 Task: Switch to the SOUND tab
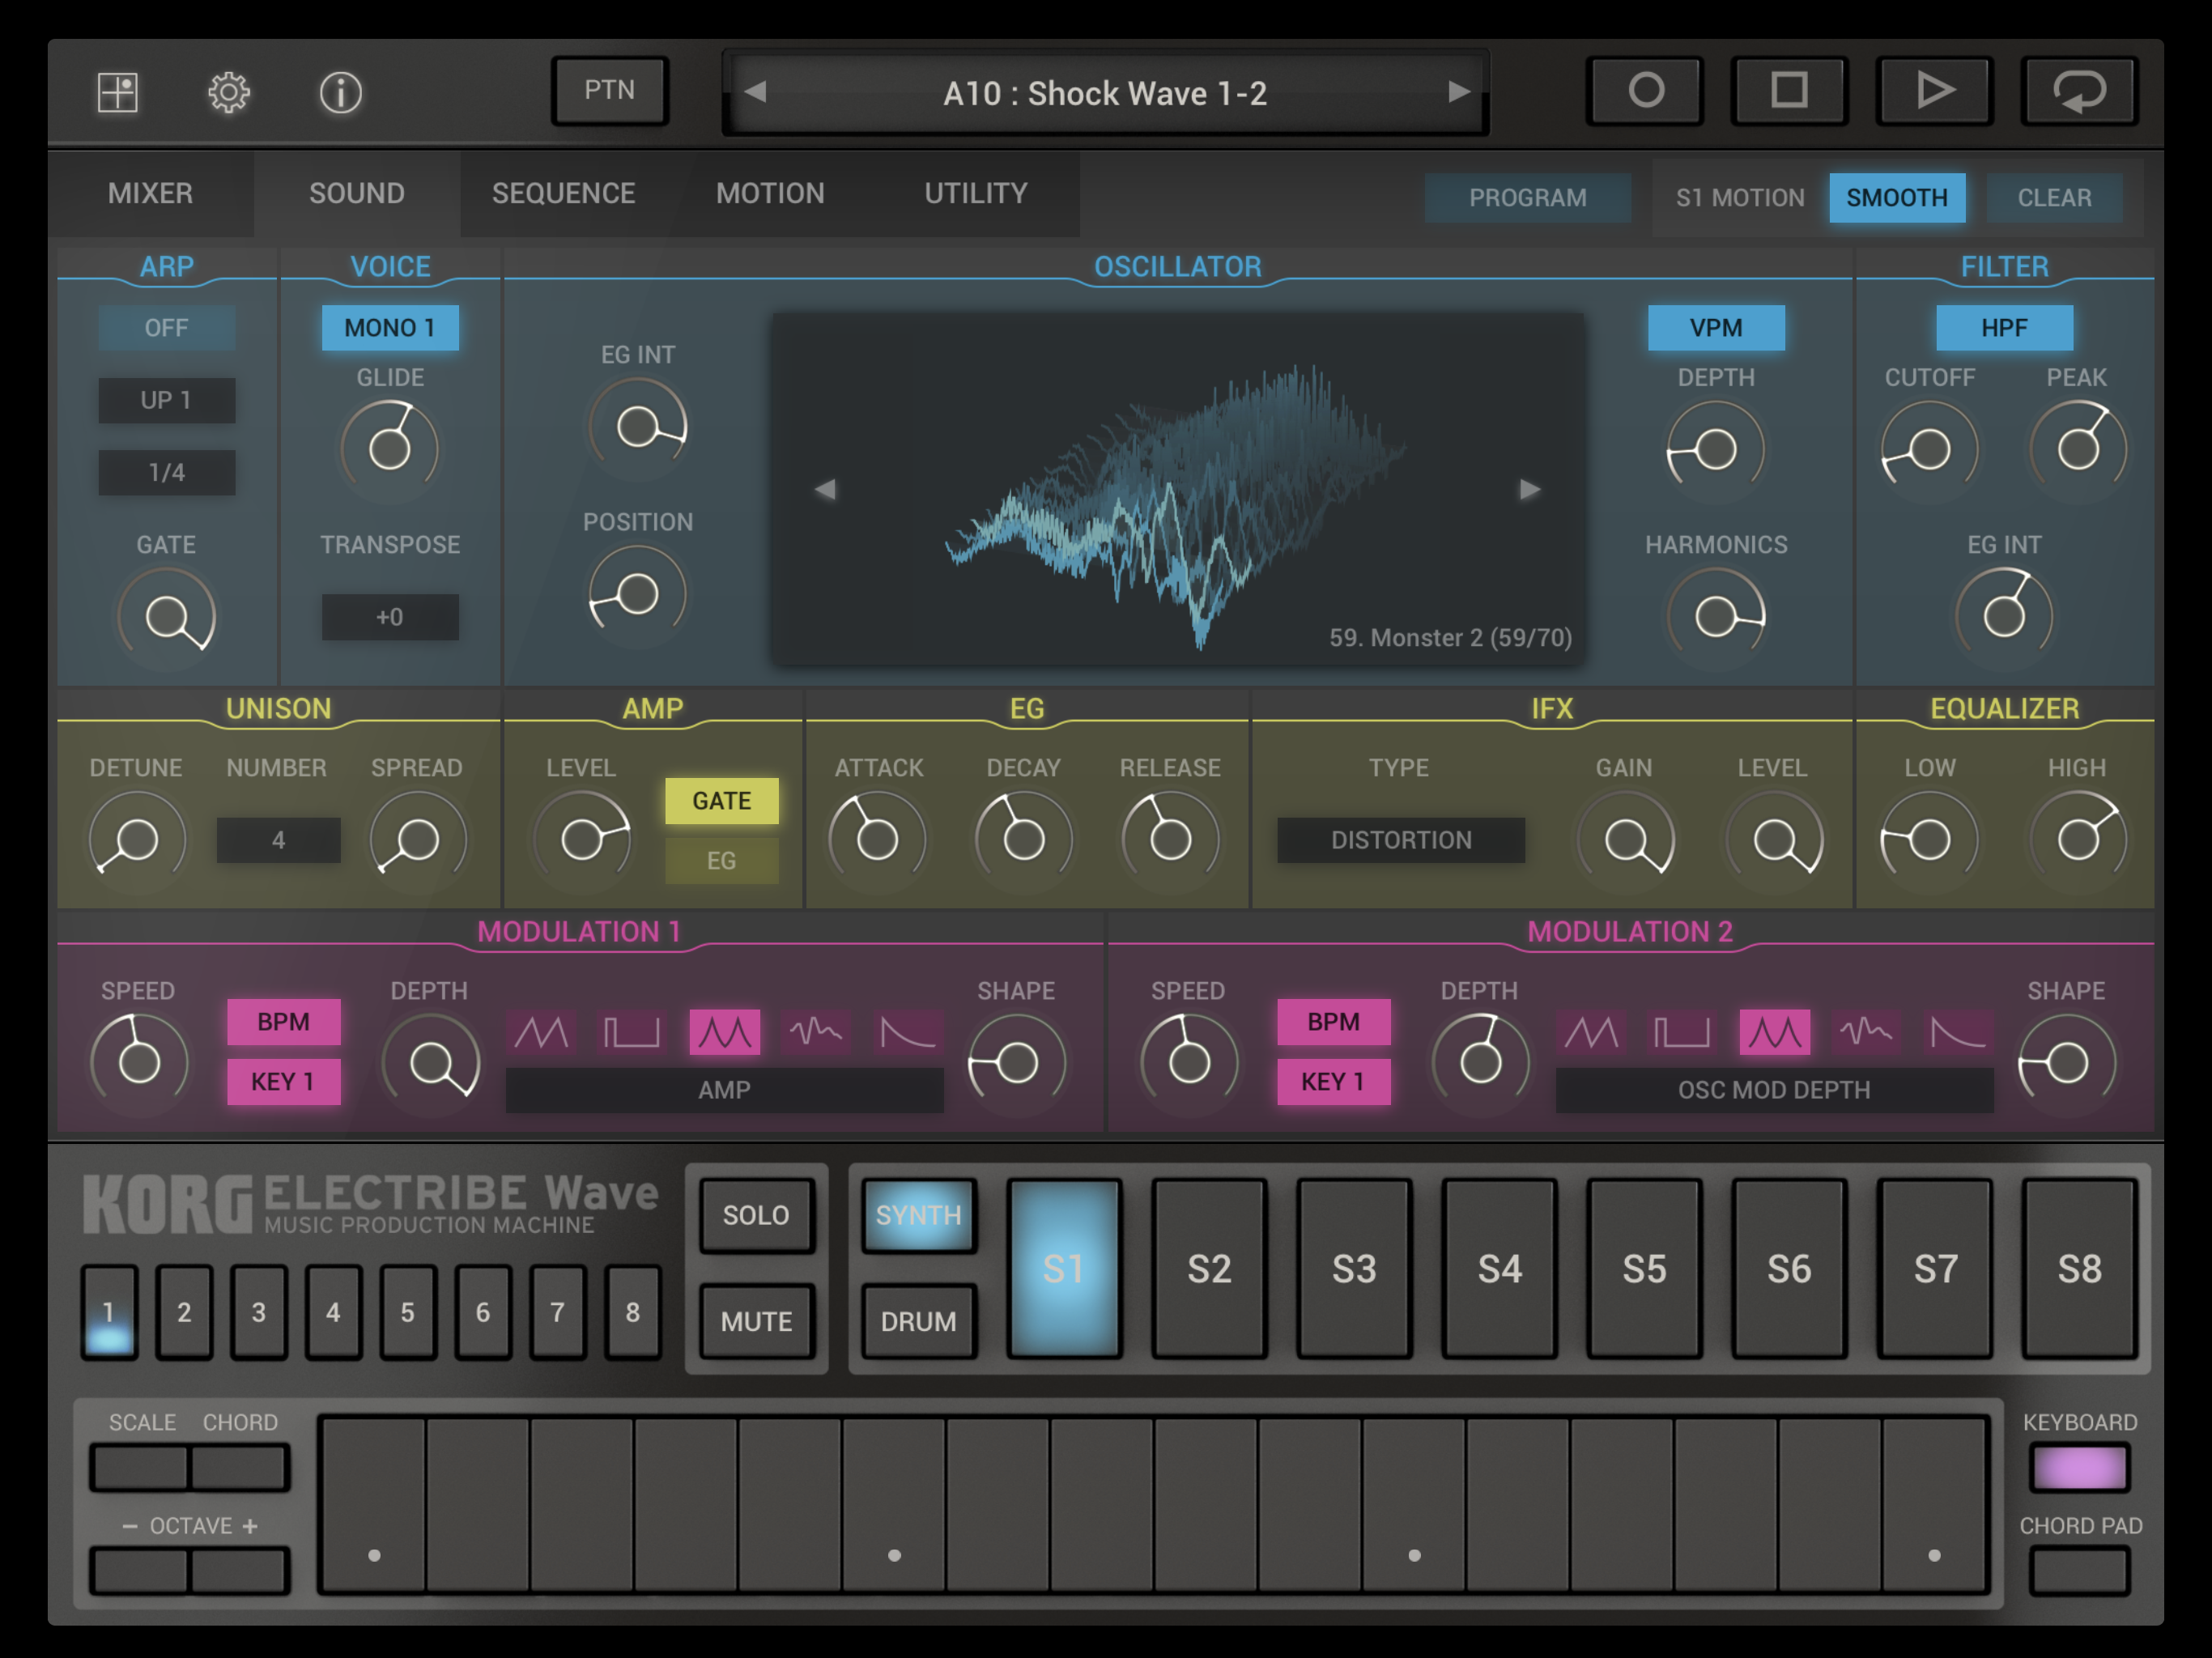tap(357, 193)
